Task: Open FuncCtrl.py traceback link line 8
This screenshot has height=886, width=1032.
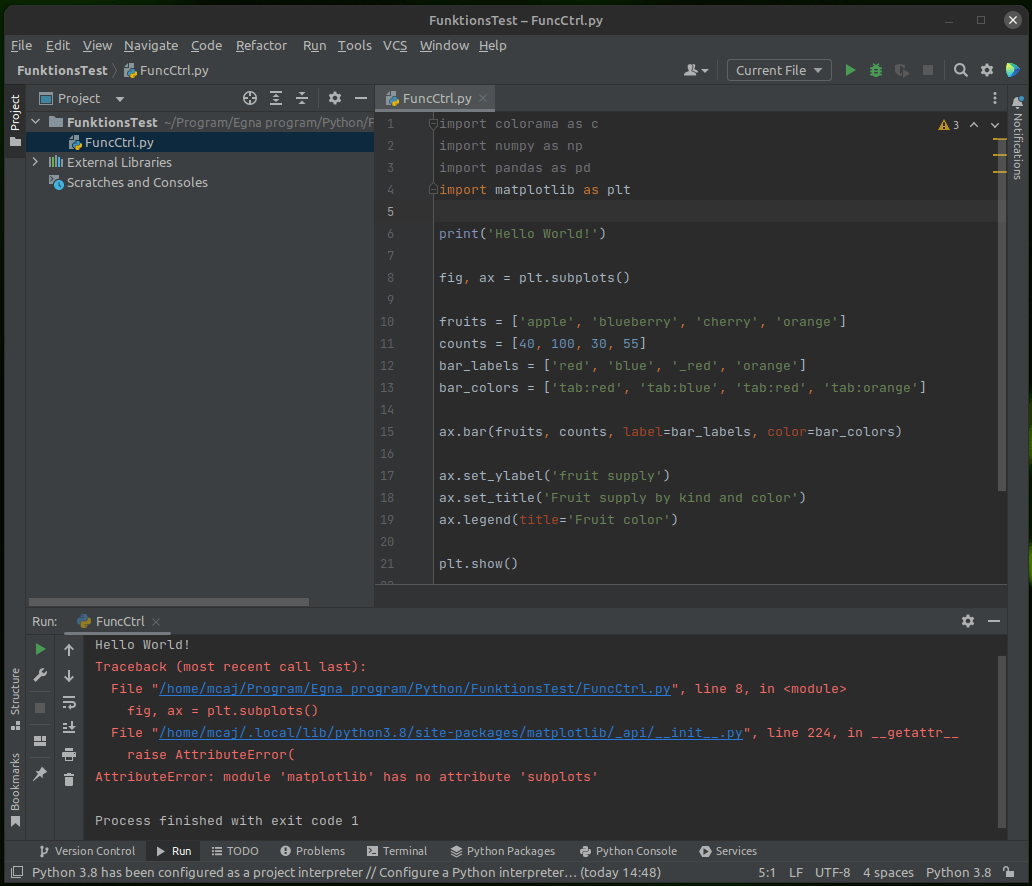Action: coord(415,689)
